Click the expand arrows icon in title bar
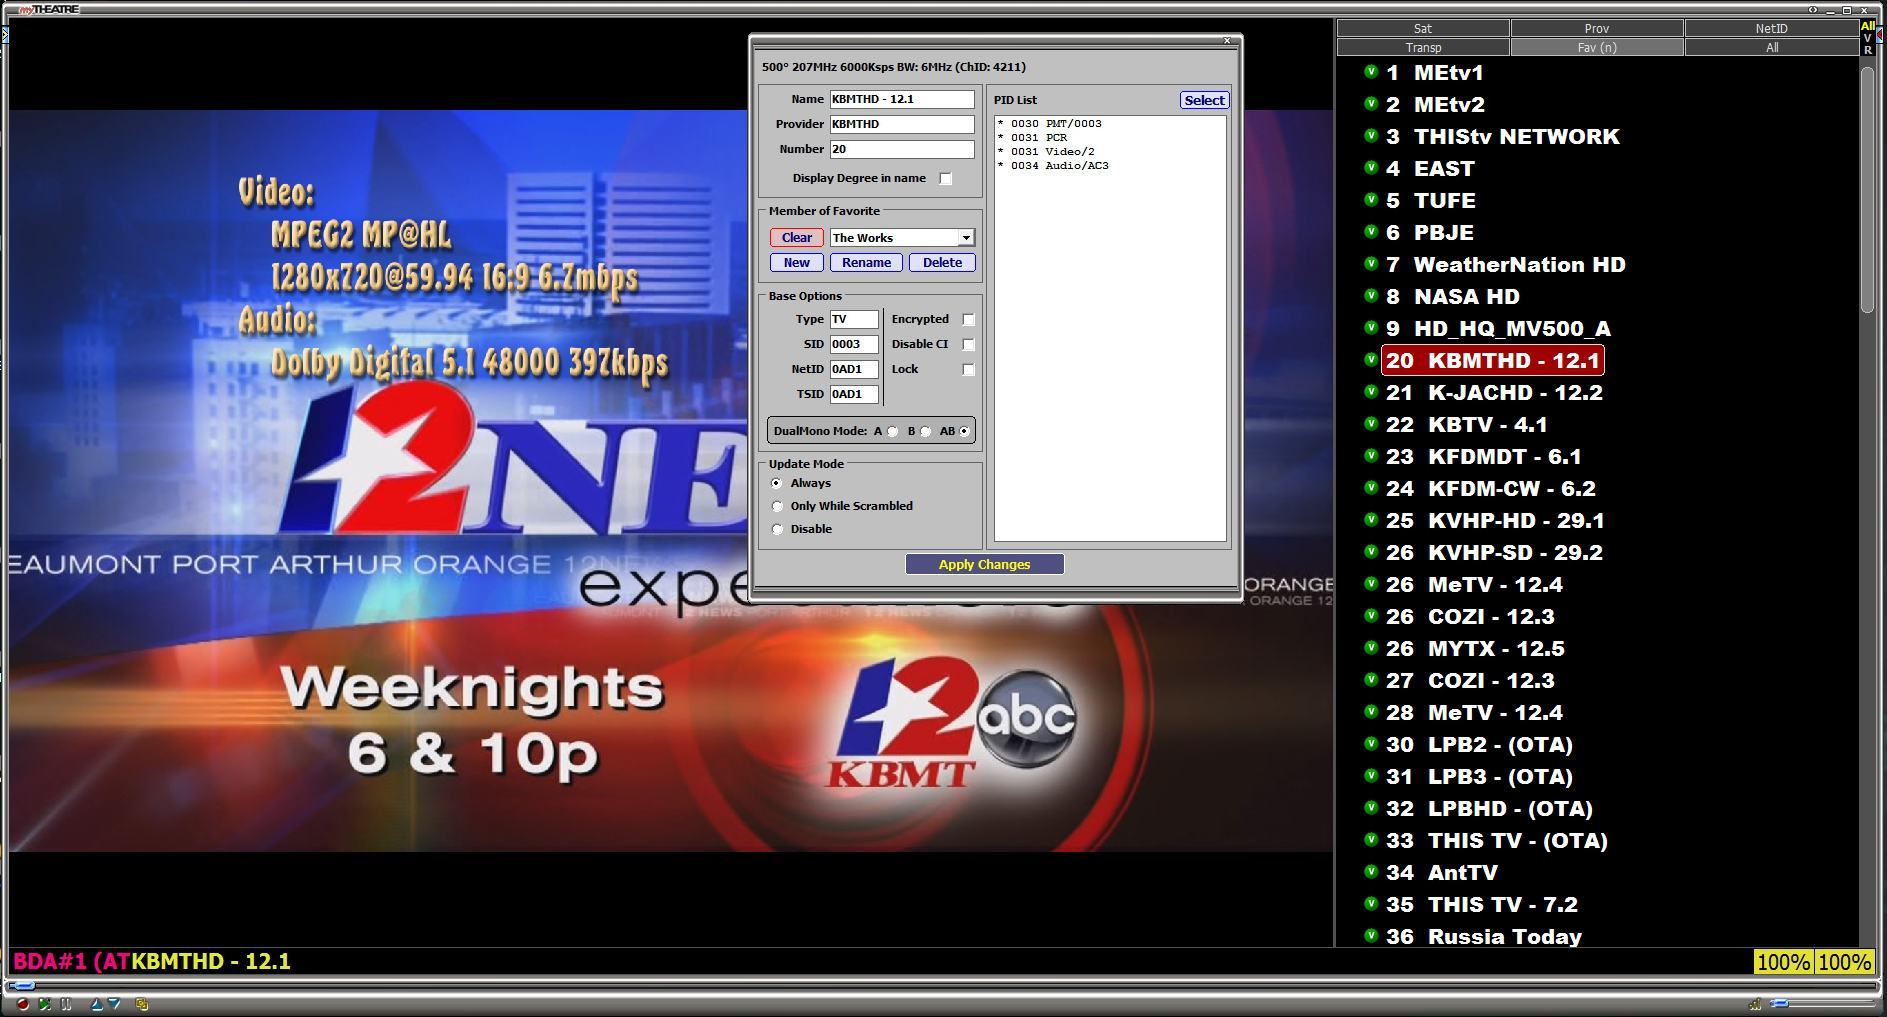1887x1017 pixels. click(x=1813, y=10)
